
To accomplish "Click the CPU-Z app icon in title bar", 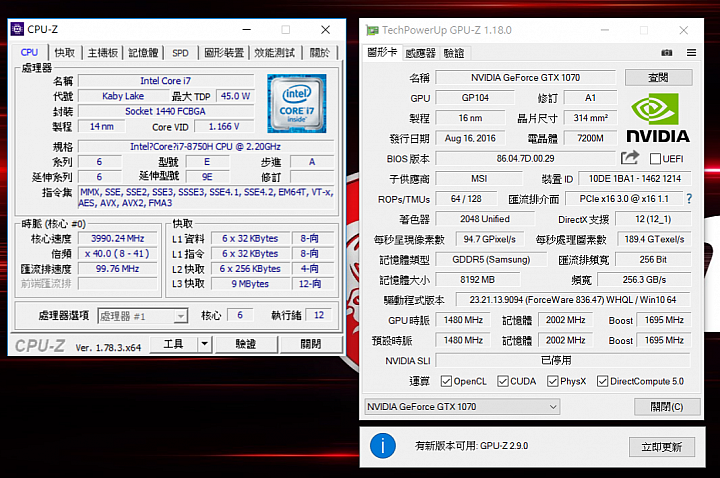I will pyautogui.click(x=17, y=29).
